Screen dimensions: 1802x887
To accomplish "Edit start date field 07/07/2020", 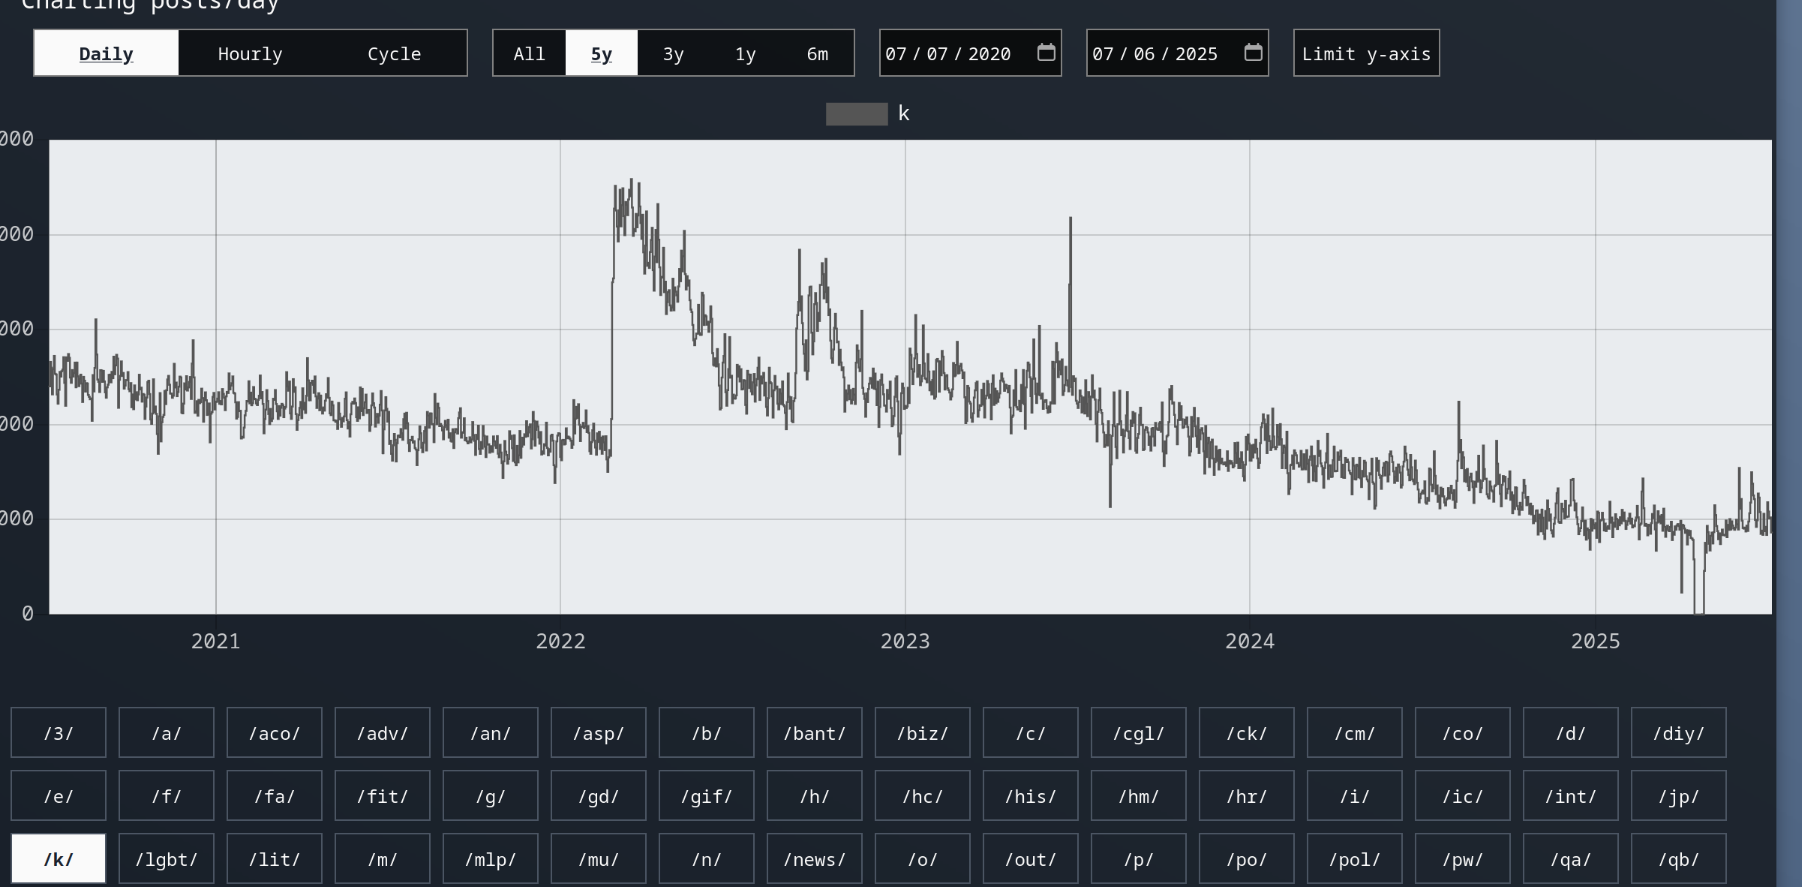I will click(970, 53).
